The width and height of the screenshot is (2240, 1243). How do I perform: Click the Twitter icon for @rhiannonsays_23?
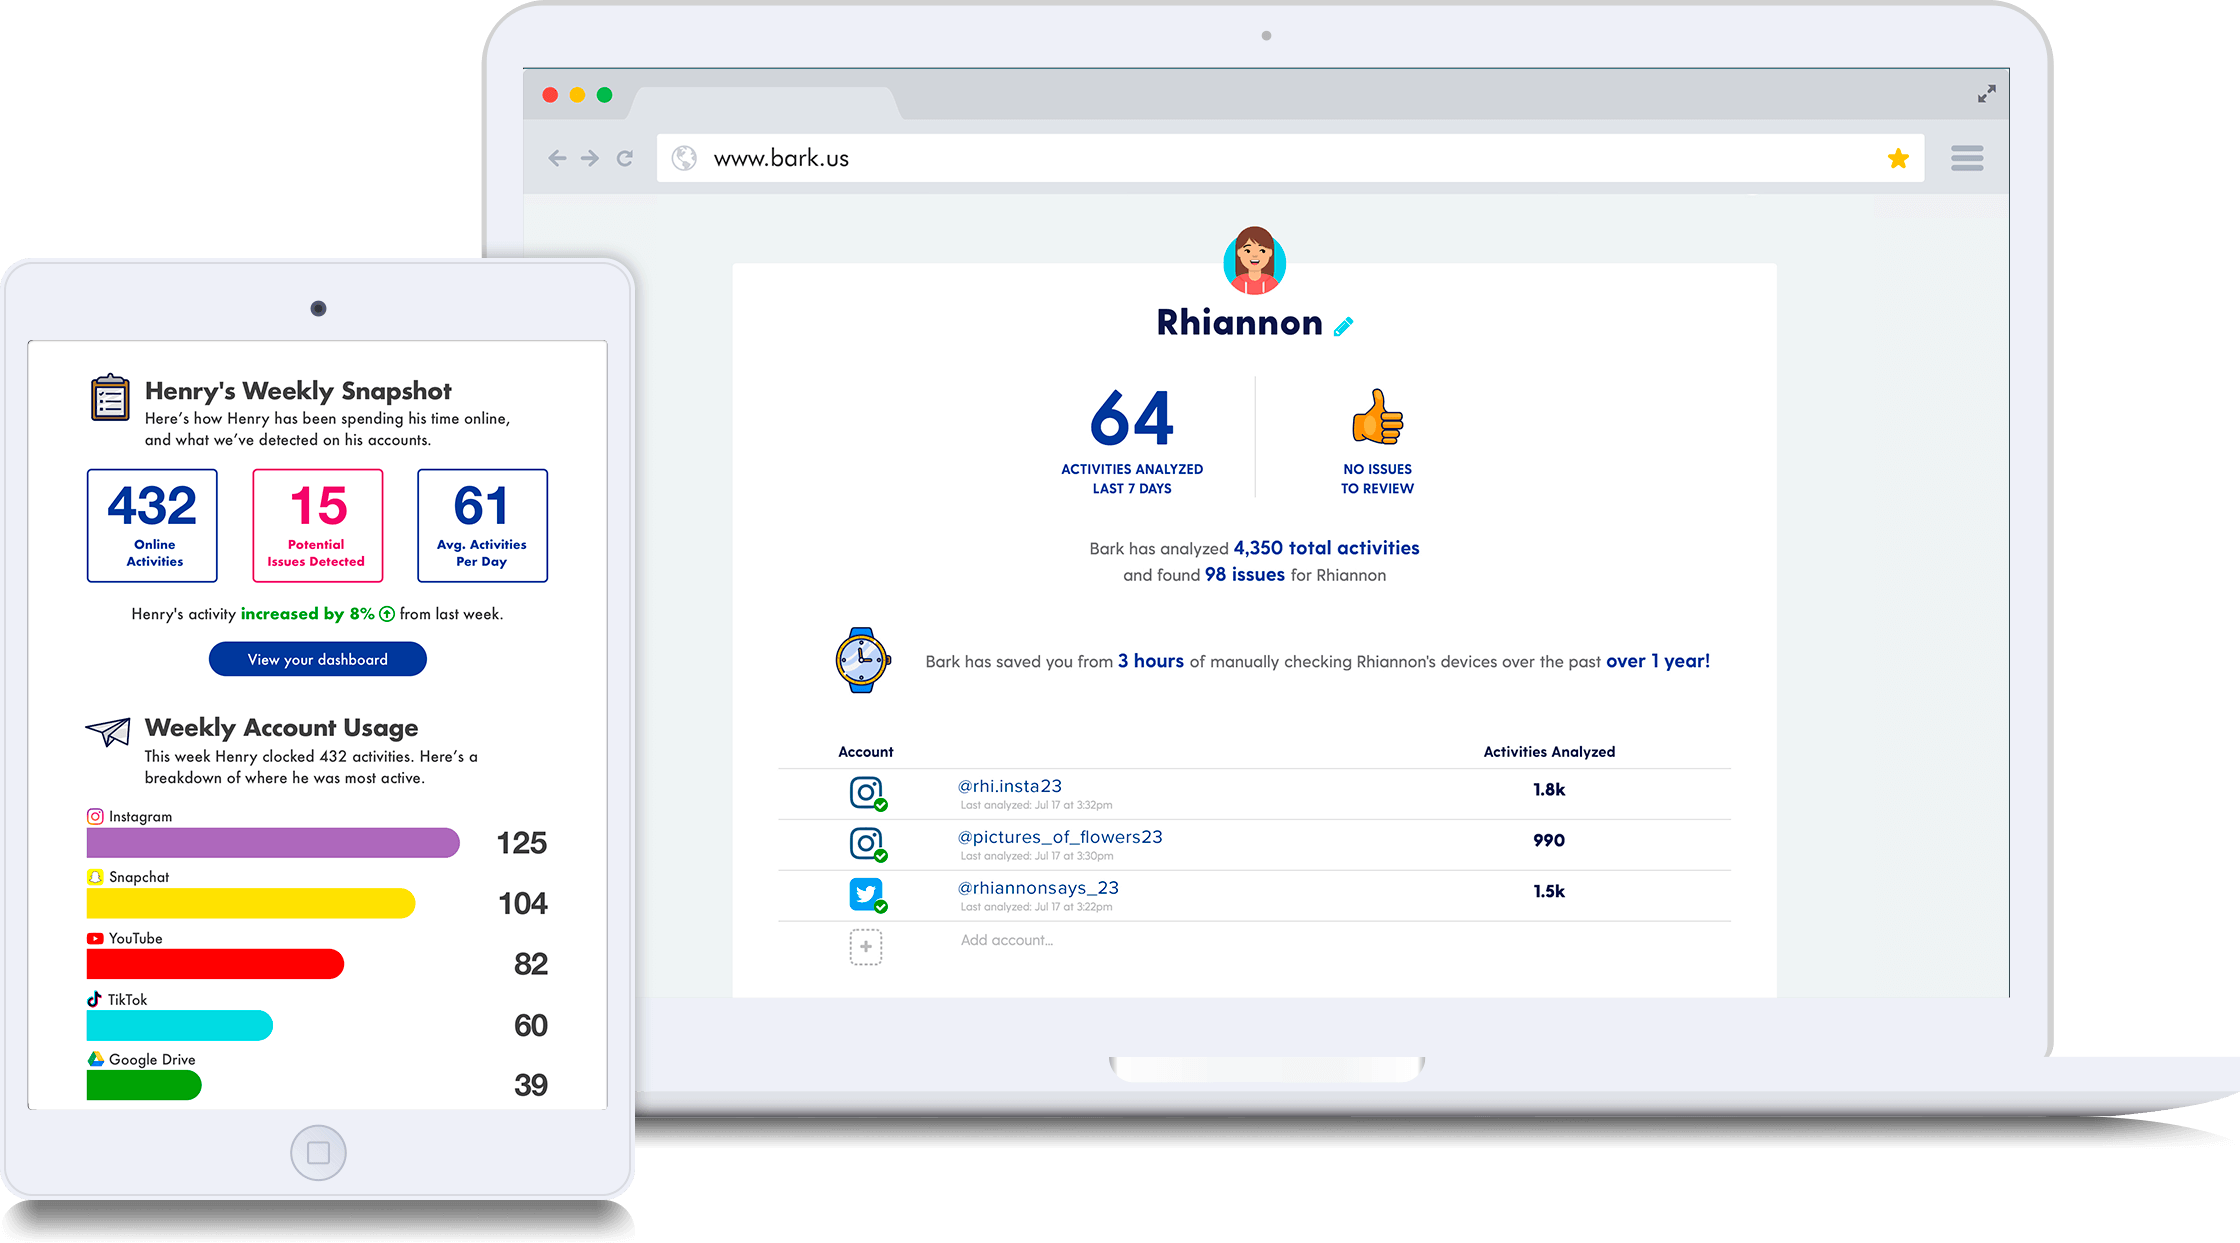(x=866, y=894)
